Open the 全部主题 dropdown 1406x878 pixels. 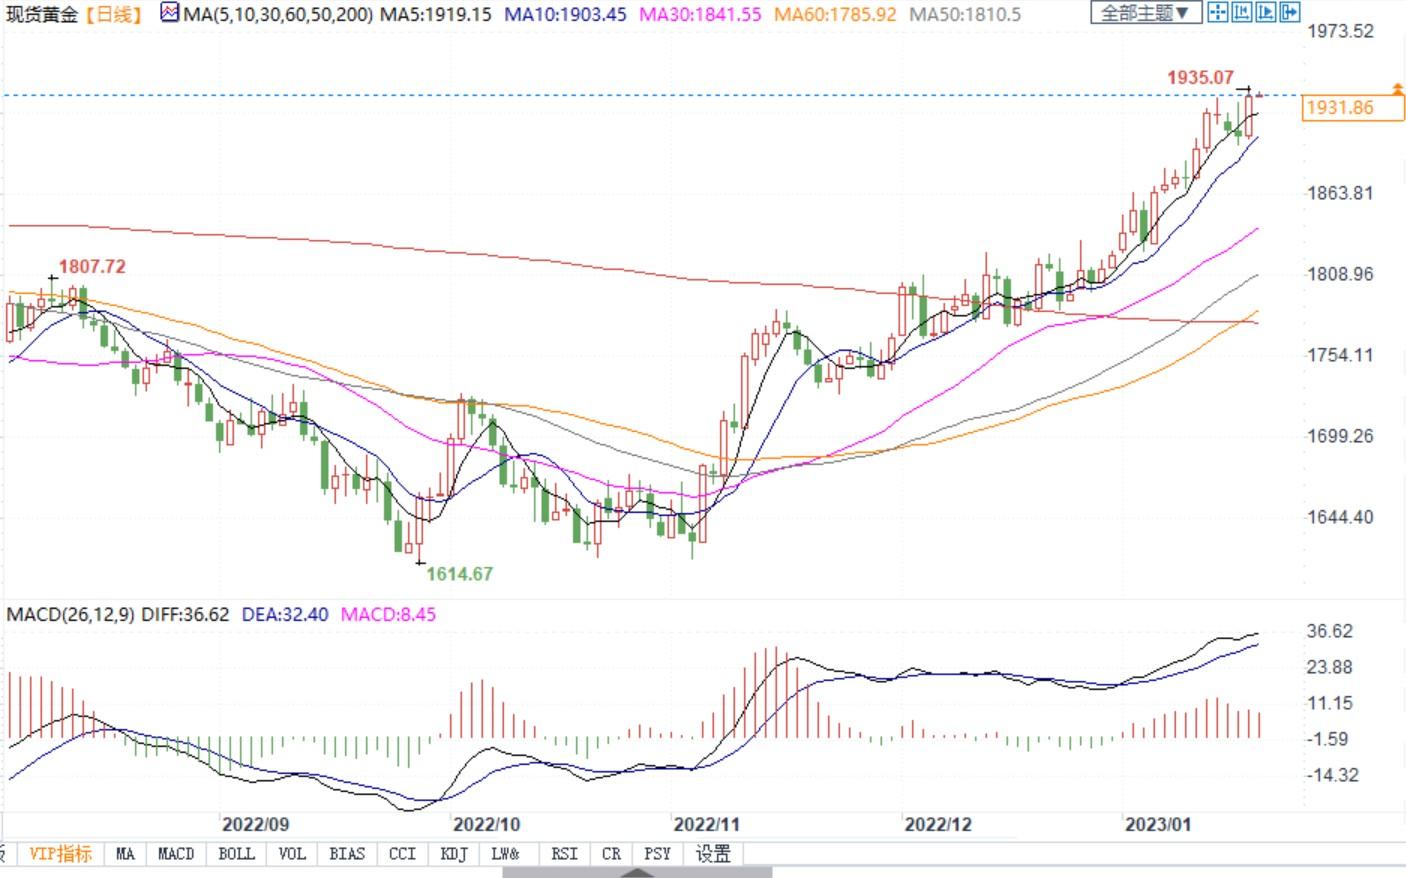[x=1145, y=13]
